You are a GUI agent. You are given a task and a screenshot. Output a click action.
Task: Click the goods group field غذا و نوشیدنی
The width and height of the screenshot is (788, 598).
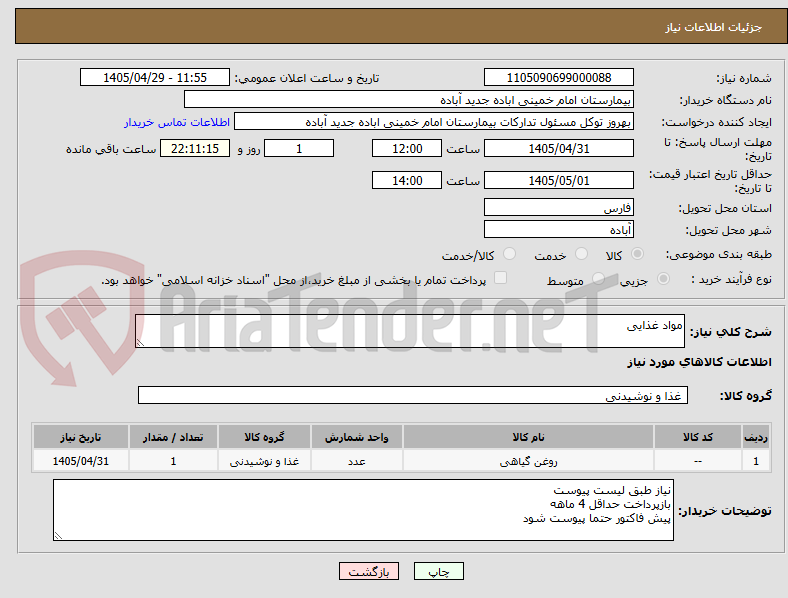pos(413,395)
